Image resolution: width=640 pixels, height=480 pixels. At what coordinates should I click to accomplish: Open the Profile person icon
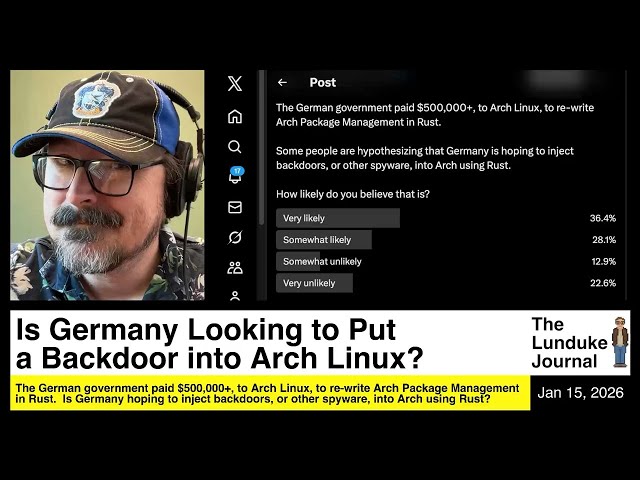(x=235, y=296)
